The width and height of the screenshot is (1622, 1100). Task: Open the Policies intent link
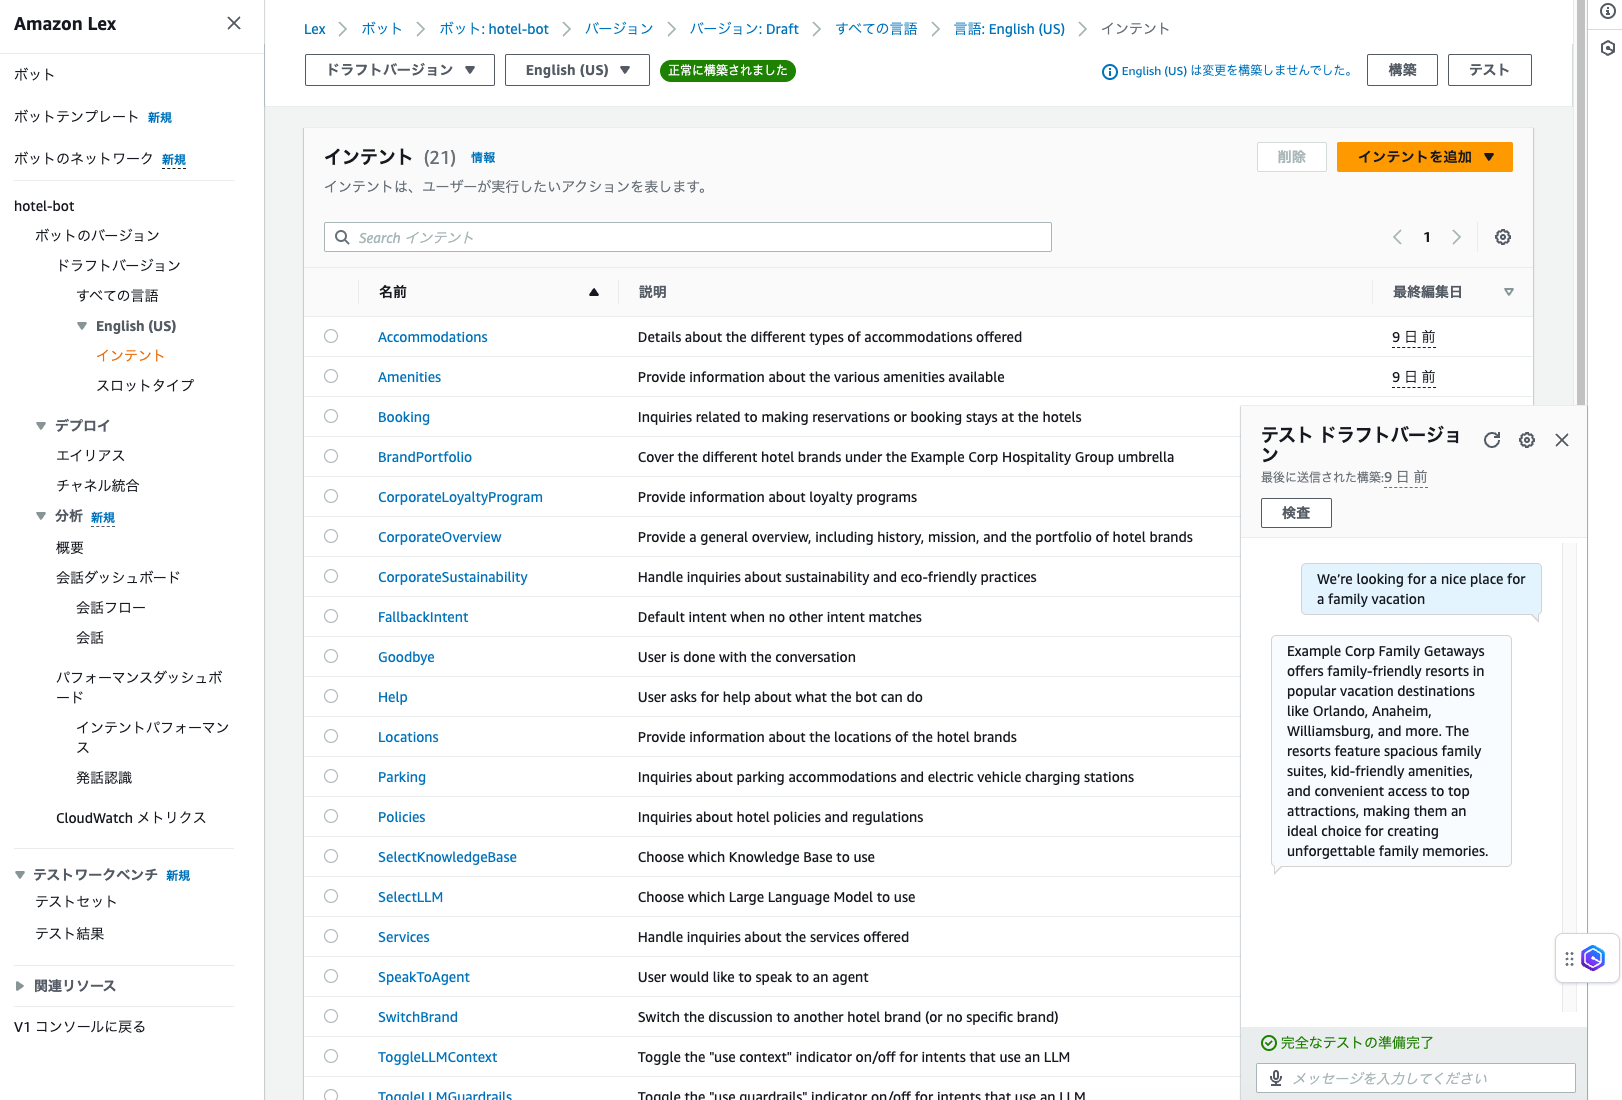[x=401, y=817]
